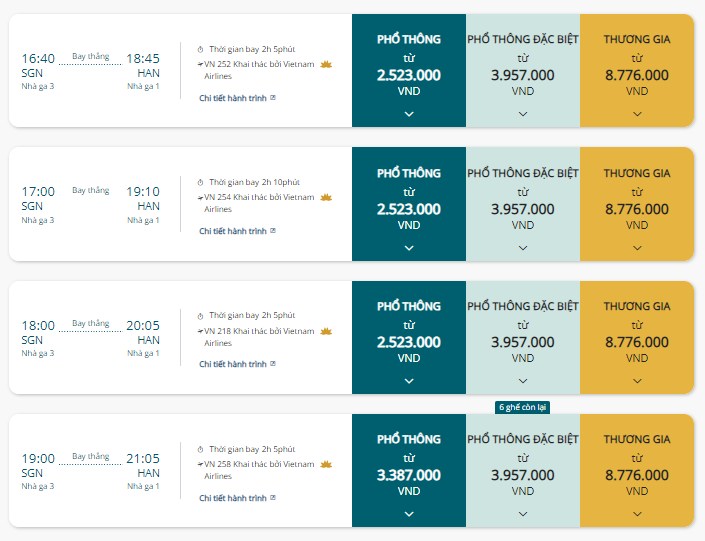This screenshot has height=541, width=705.
Task: Click the airplane icon before VN 218
Action: pyautogui.click(x=201, y=331)
